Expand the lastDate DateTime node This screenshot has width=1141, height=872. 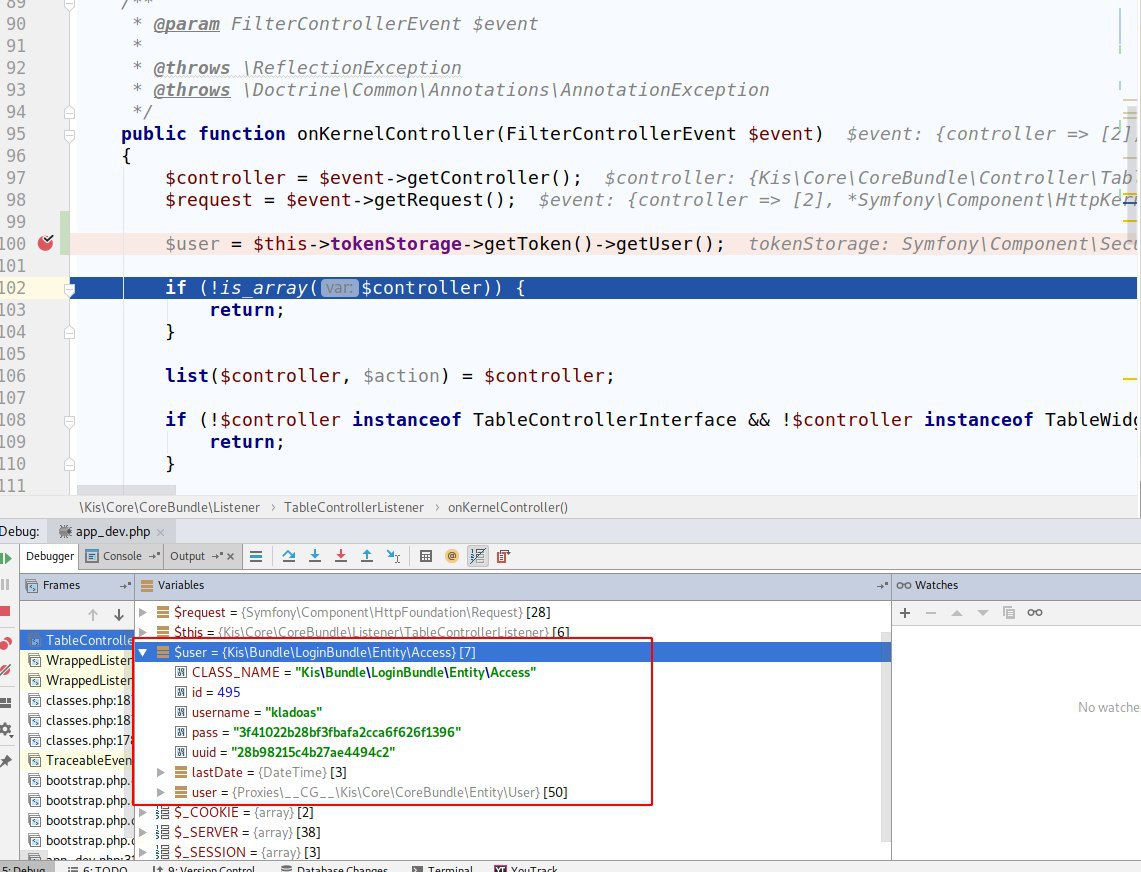point(161,772)
